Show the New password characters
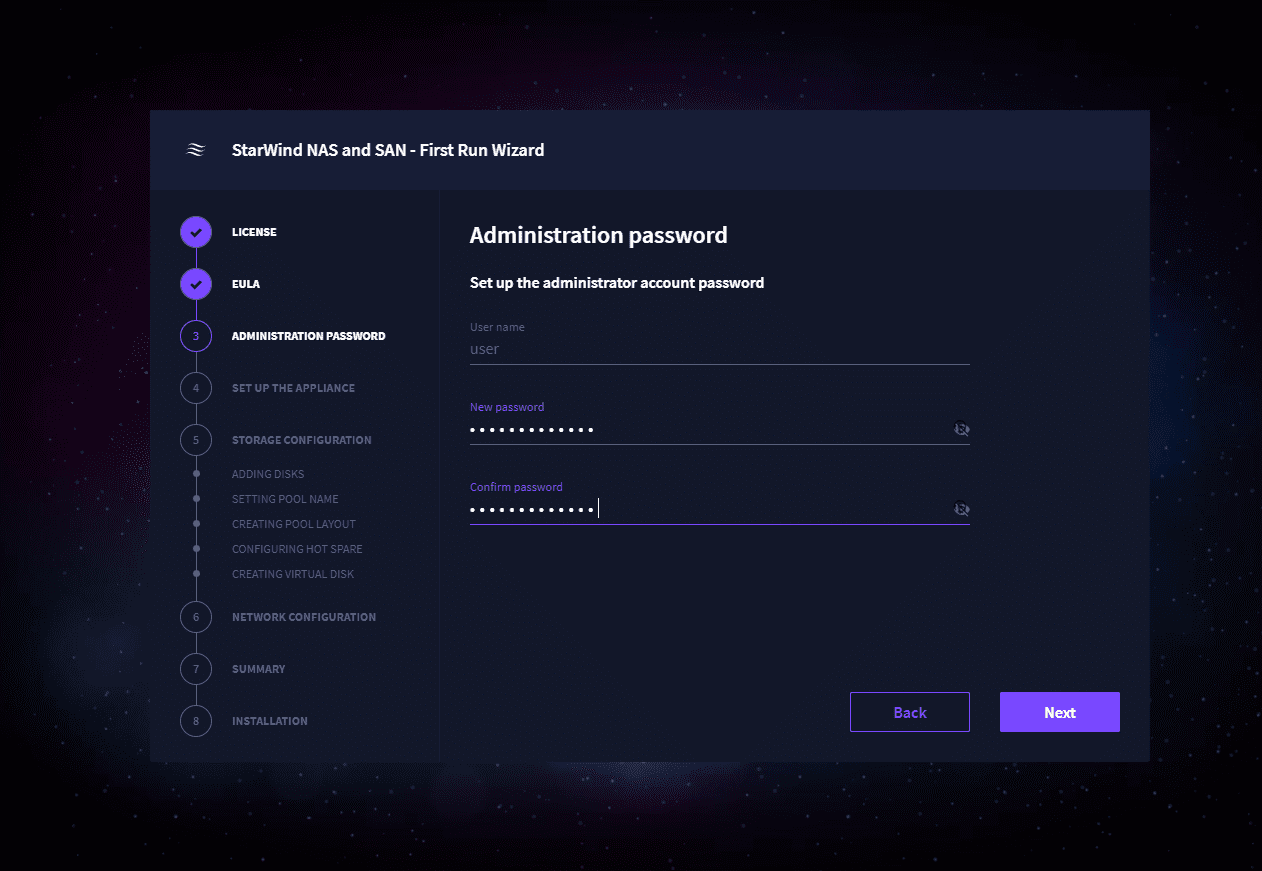The width and height of the screenshot is (1262, 871). click(x=961, y=429)
